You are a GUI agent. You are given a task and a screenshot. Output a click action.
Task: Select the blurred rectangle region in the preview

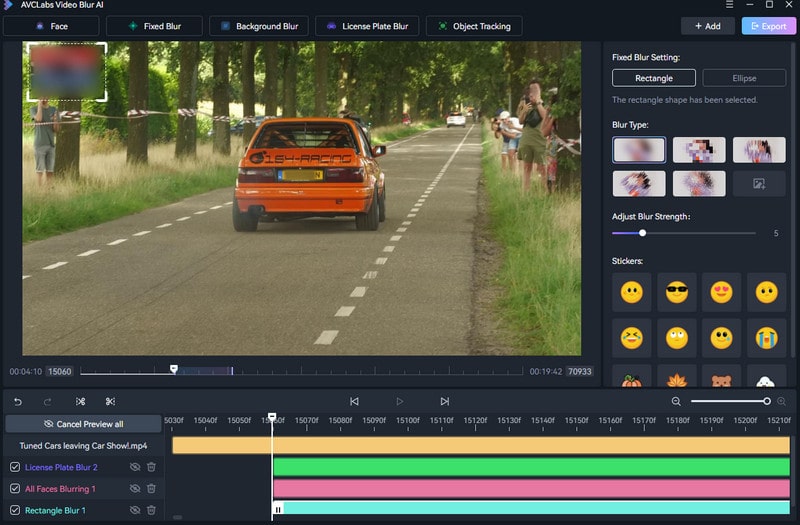67,71
